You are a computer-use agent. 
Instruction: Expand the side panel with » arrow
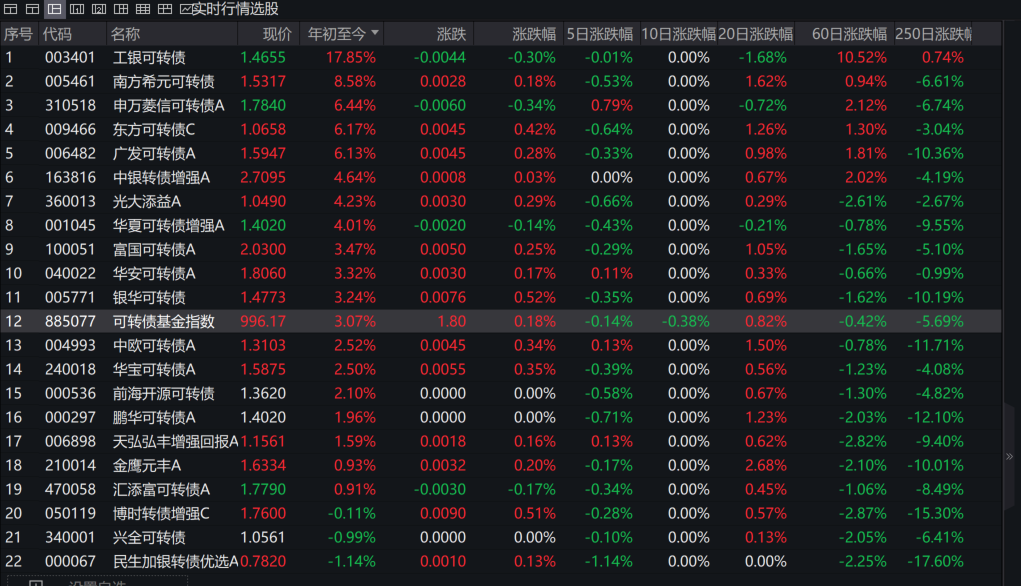1009,456
